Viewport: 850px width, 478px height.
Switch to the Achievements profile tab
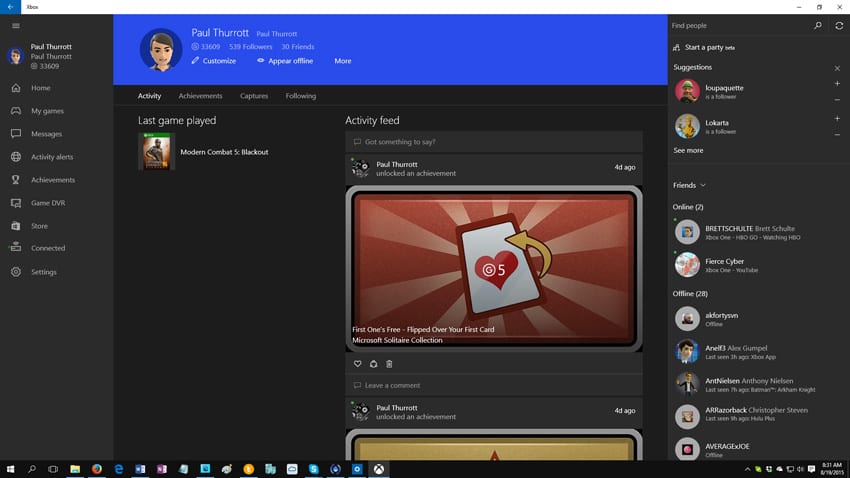(200, 96)
